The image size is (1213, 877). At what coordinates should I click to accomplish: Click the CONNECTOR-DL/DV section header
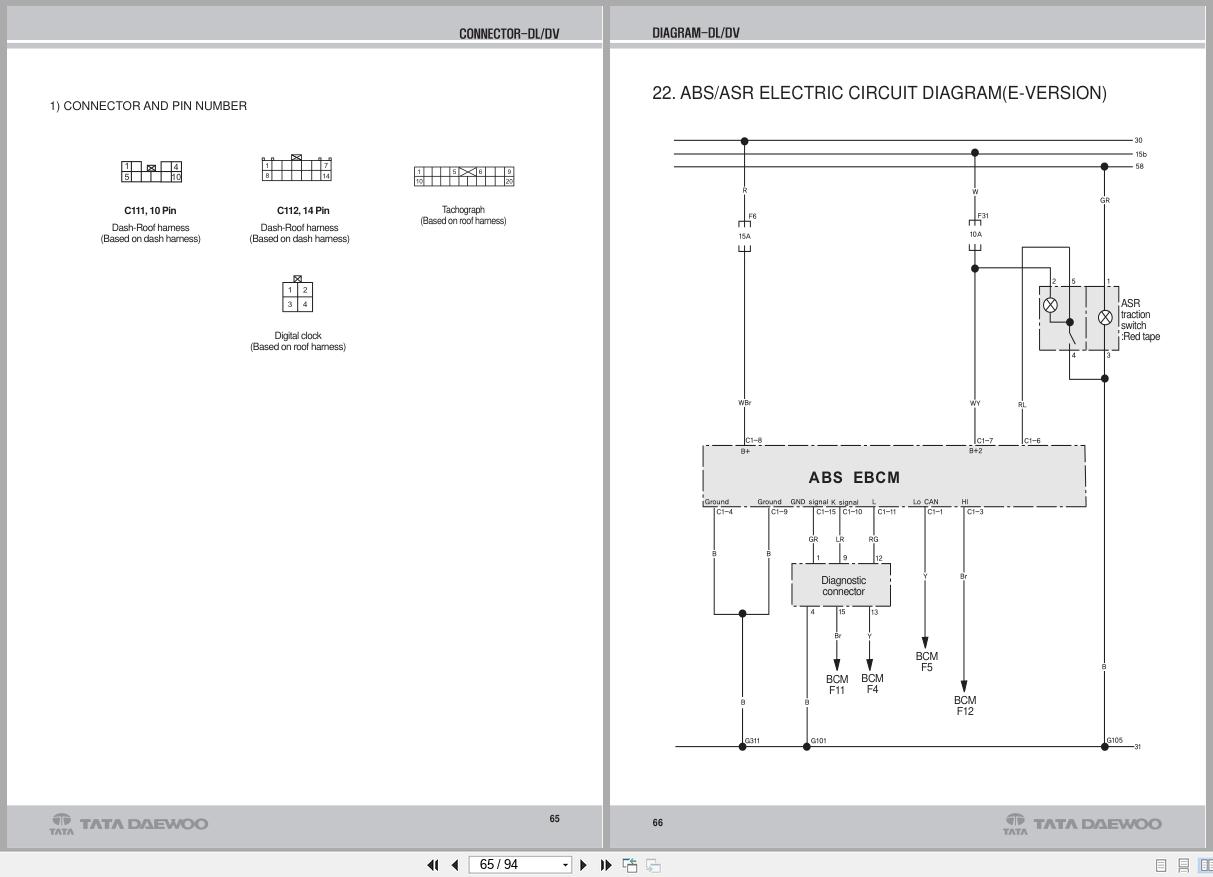[x=510, y=33]
